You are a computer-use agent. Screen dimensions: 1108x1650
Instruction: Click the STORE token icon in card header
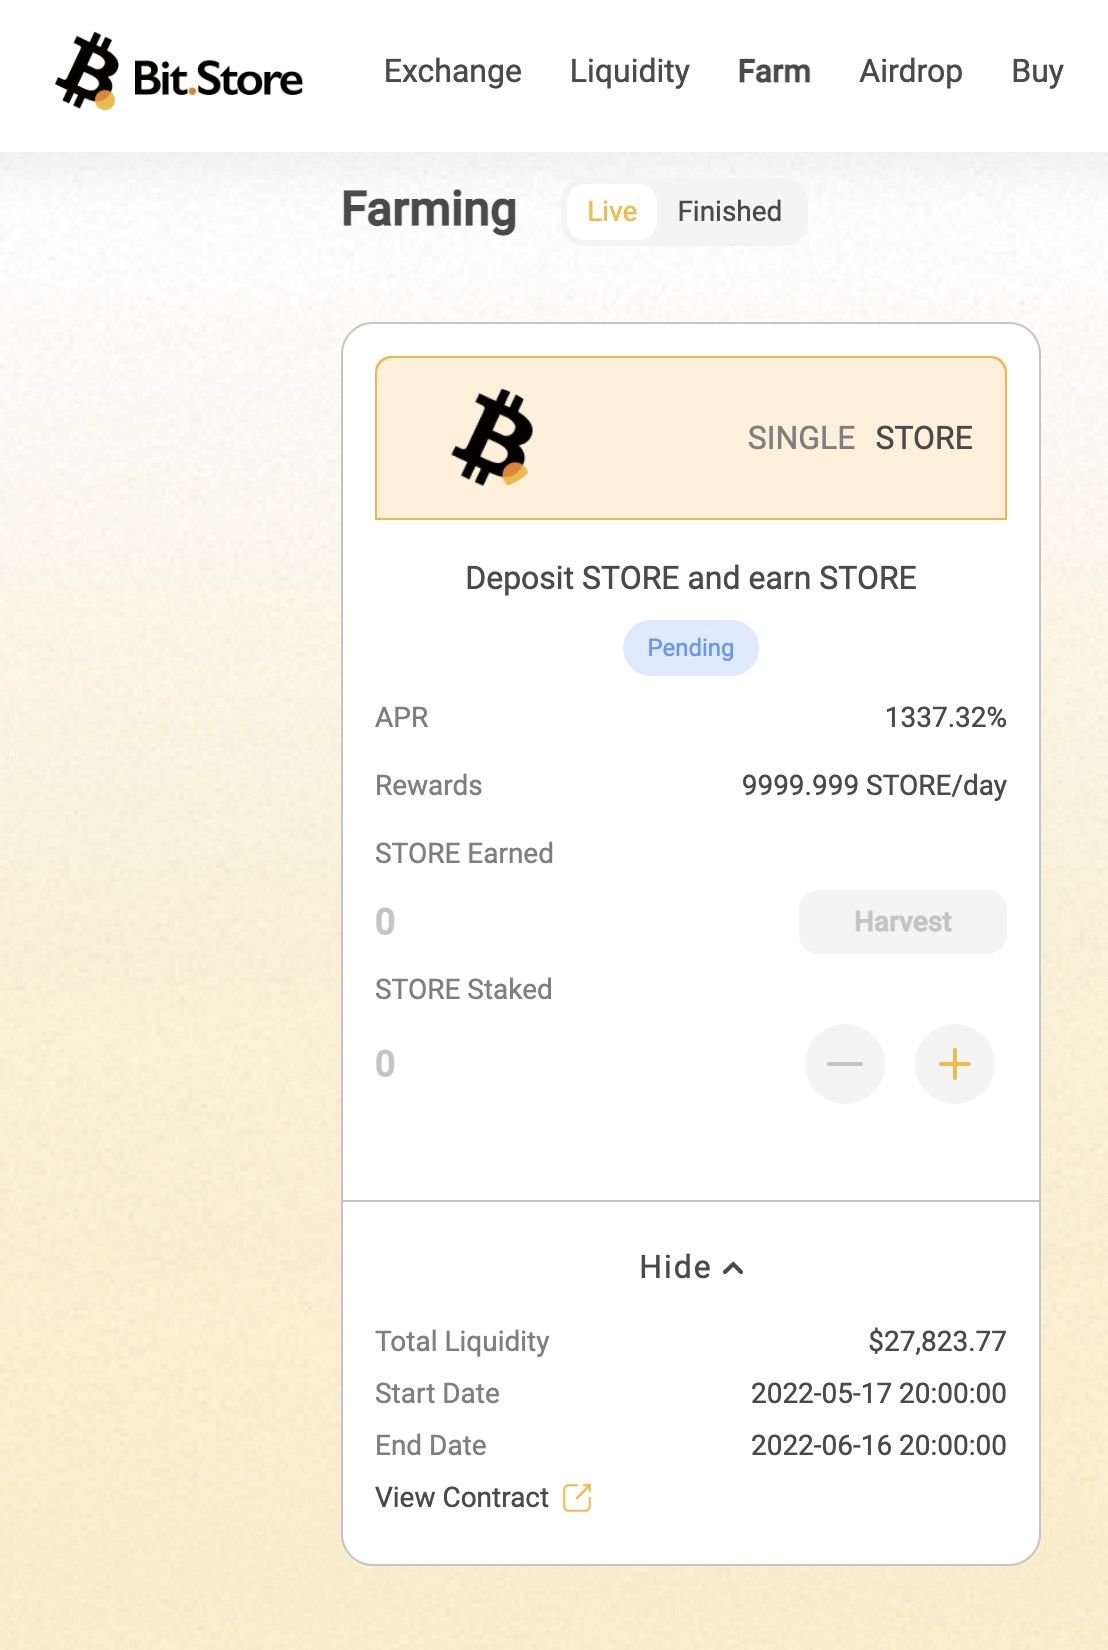click(493, 438)
